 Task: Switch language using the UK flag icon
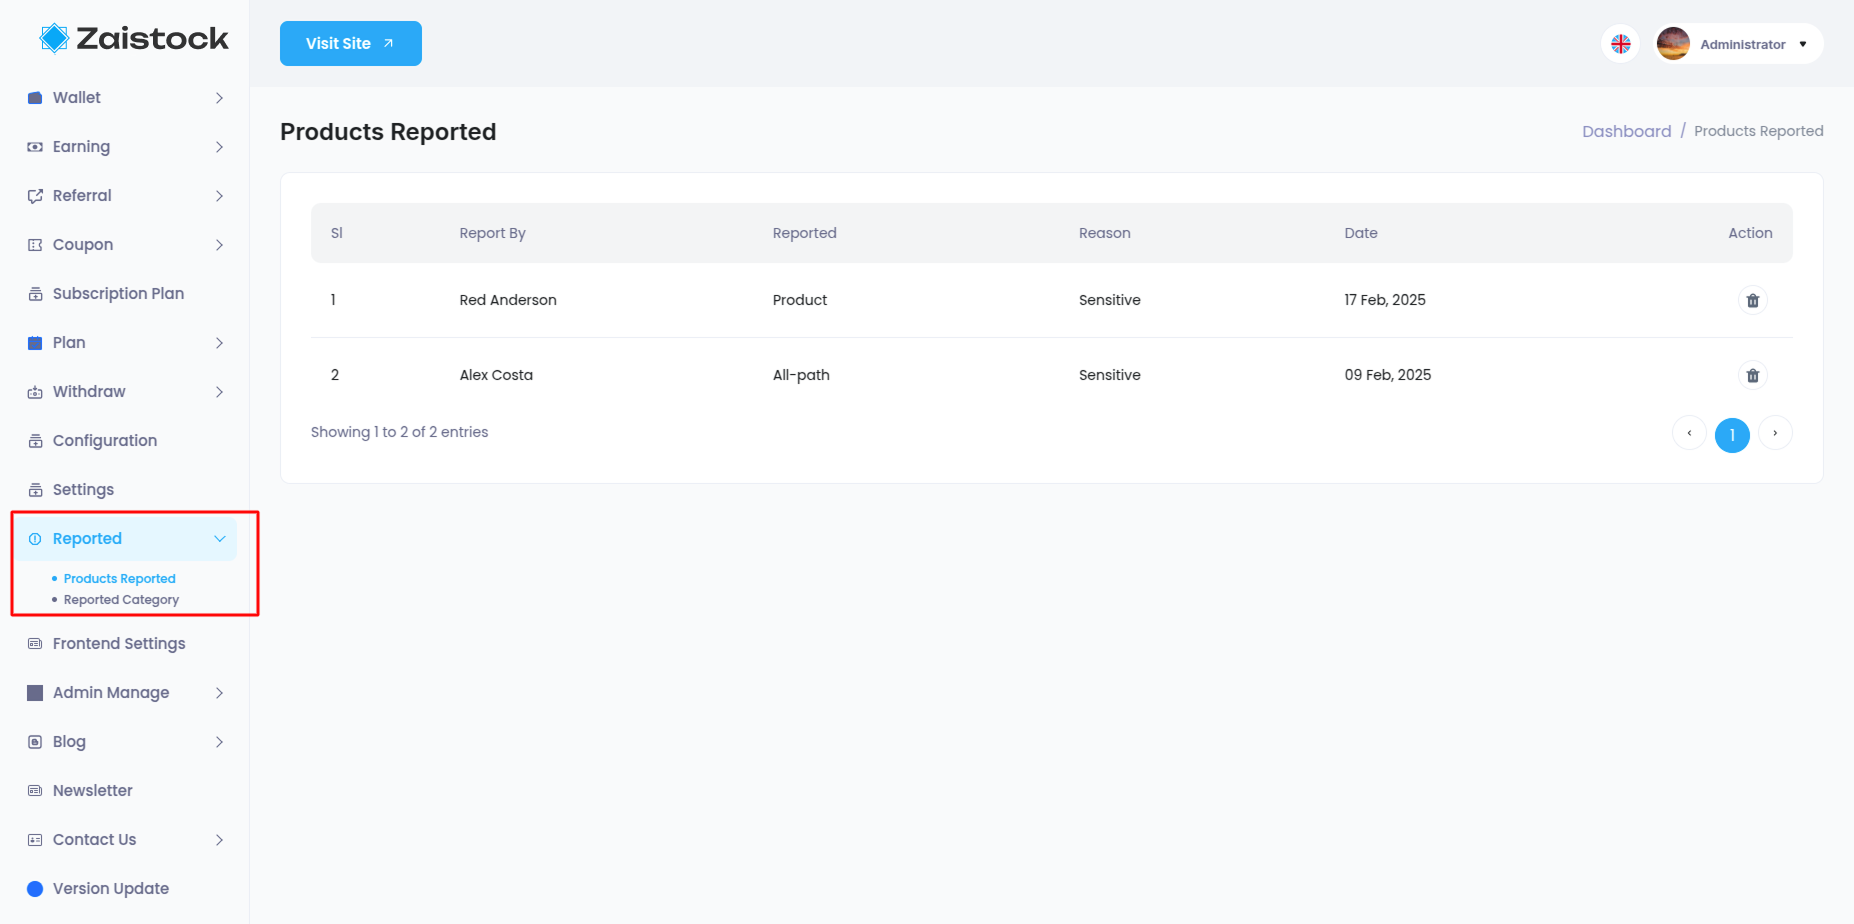[x=1620, y=44]
